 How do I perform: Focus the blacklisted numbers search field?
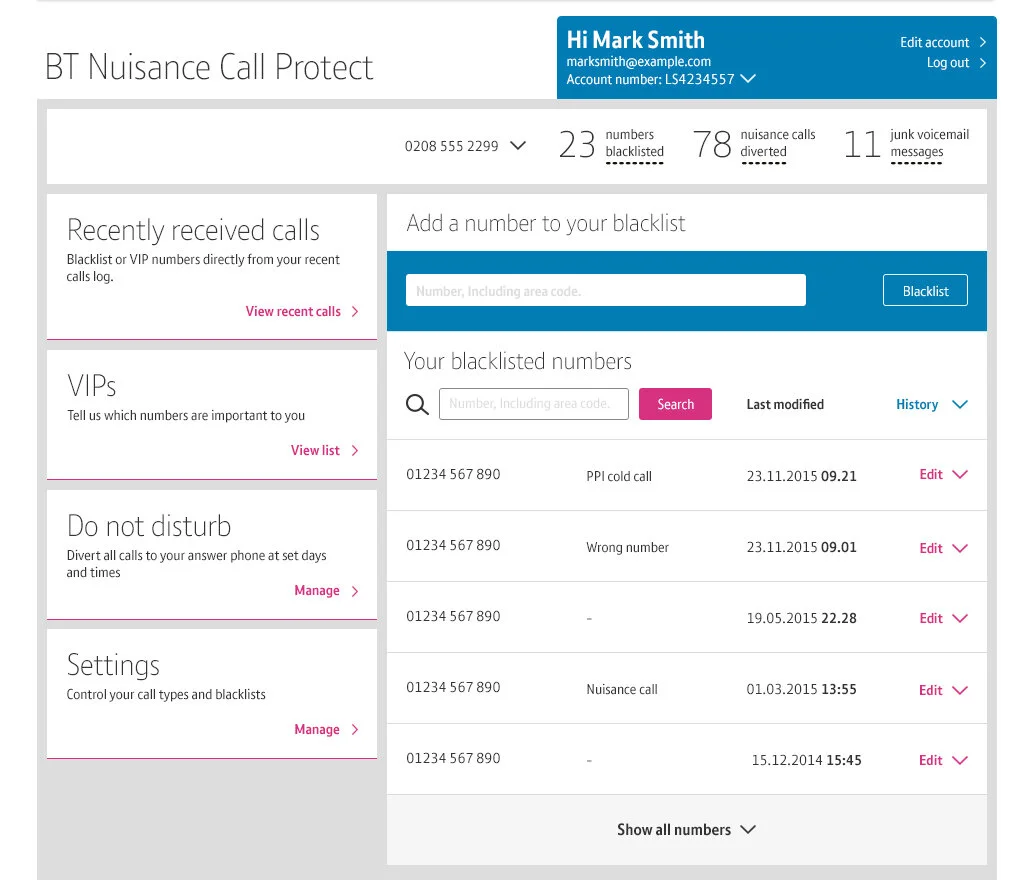point(534,404)
